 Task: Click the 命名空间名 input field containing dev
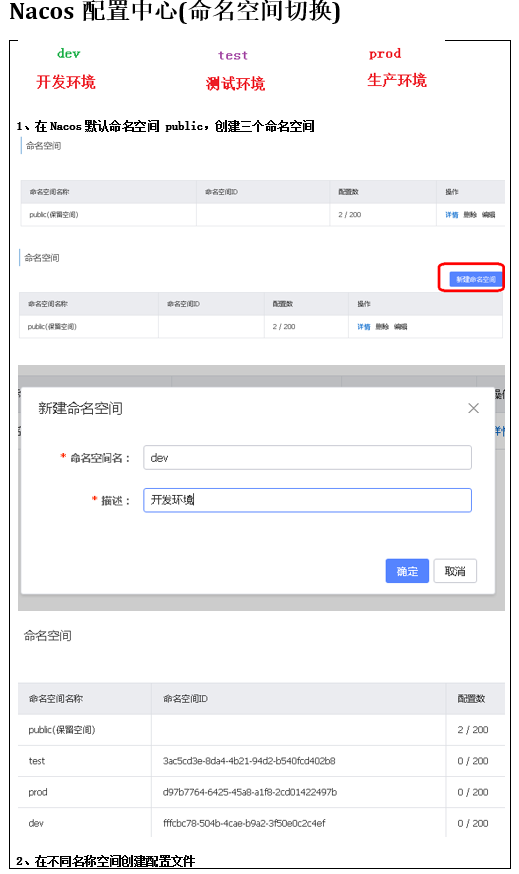(x=307, y=458)
